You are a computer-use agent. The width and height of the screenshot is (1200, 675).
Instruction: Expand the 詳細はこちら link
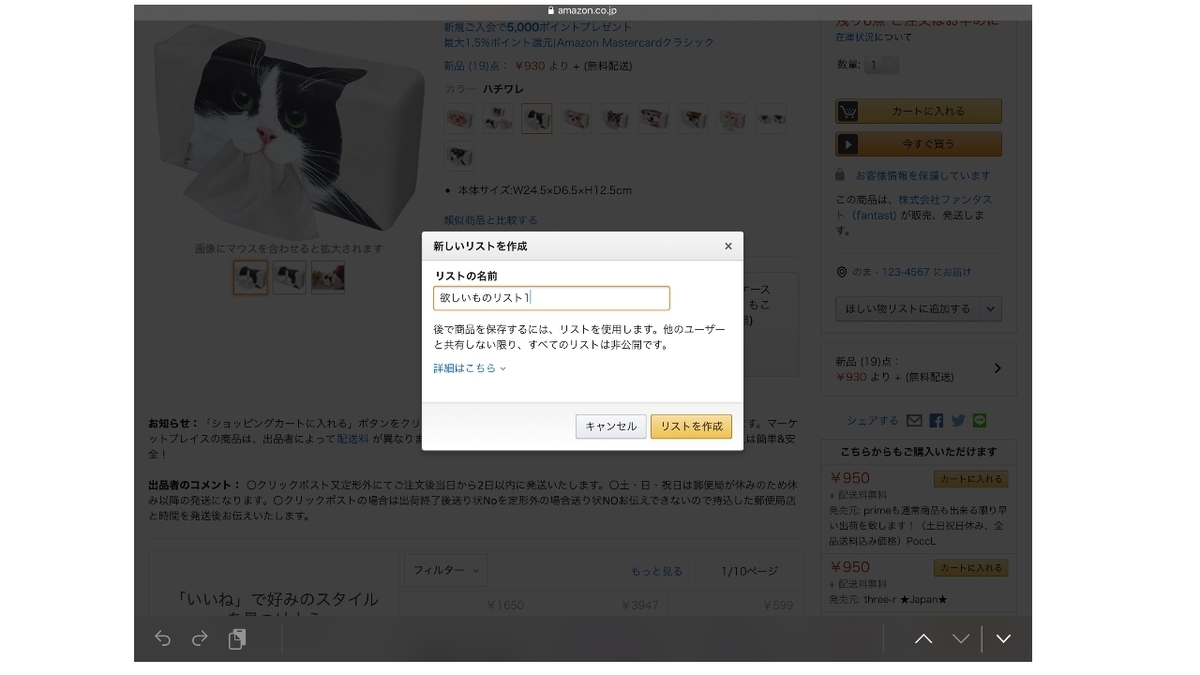point(470,368)
